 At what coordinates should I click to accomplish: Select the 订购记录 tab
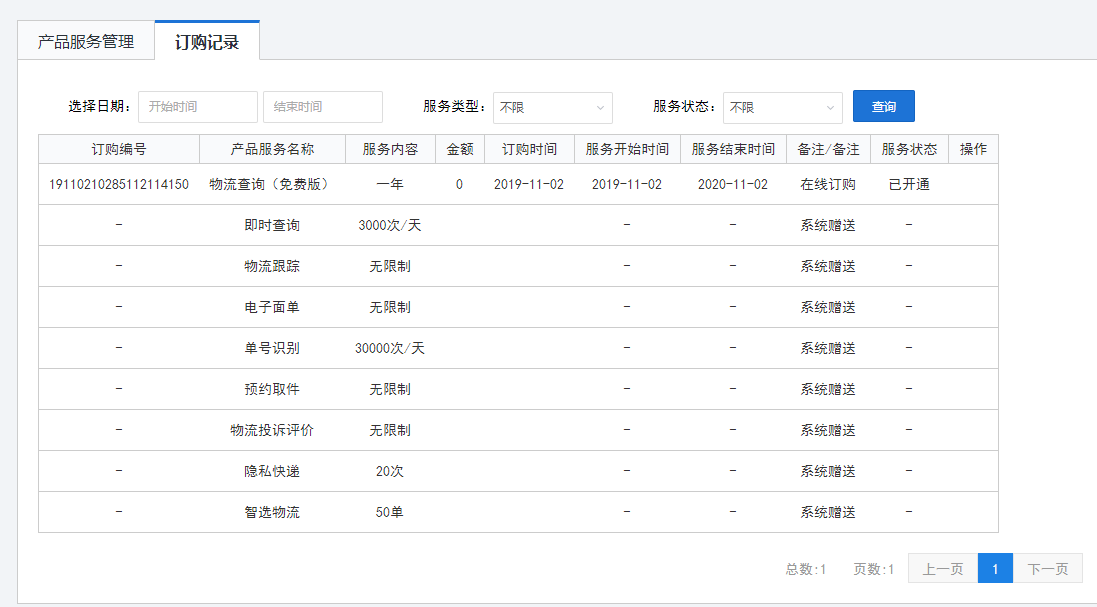pos(207,42)
